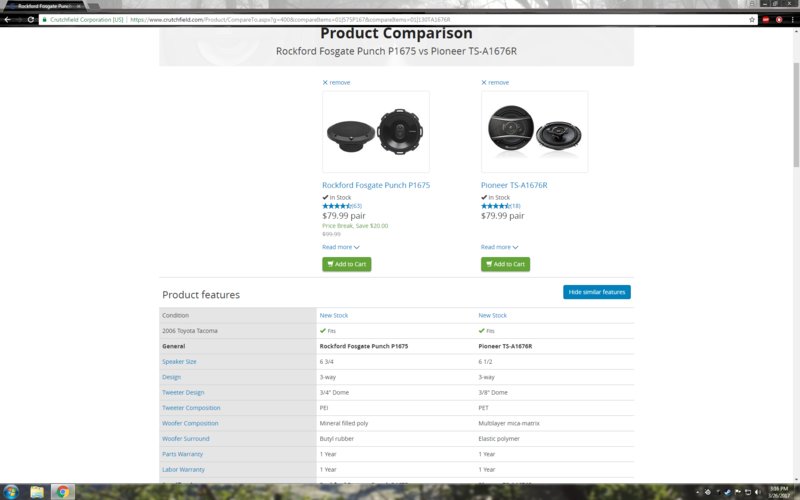
Task: Add Rockford Fosgate P1675 to cart
Action: point(346,264)
